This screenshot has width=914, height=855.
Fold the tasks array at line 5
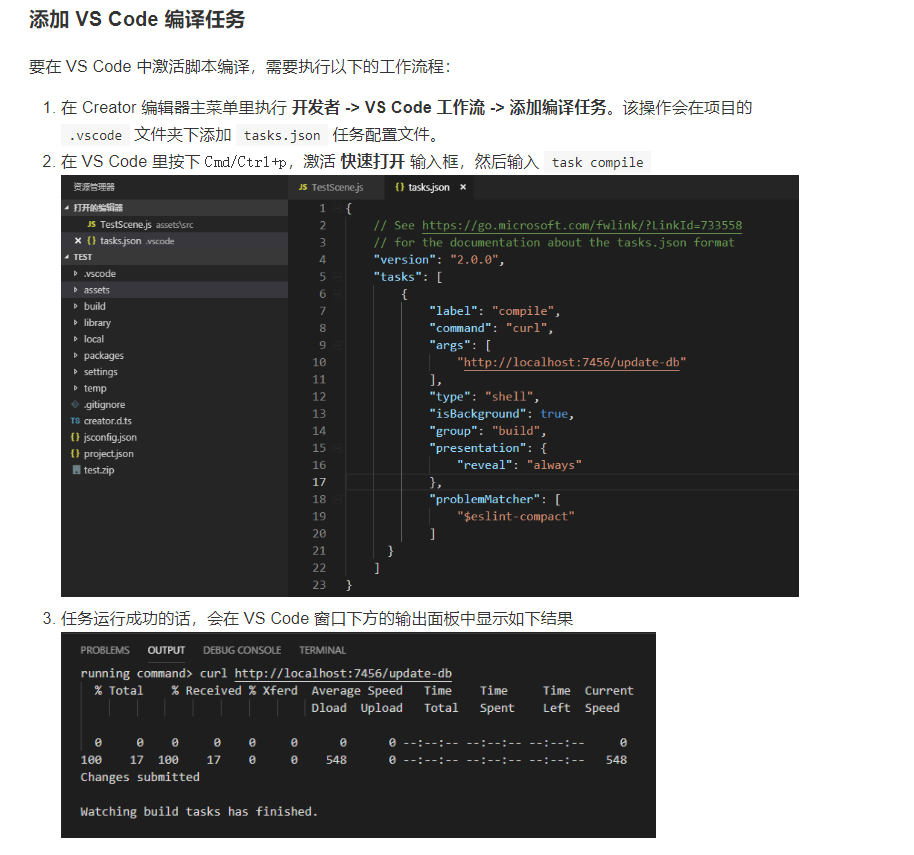coord(337,277)
